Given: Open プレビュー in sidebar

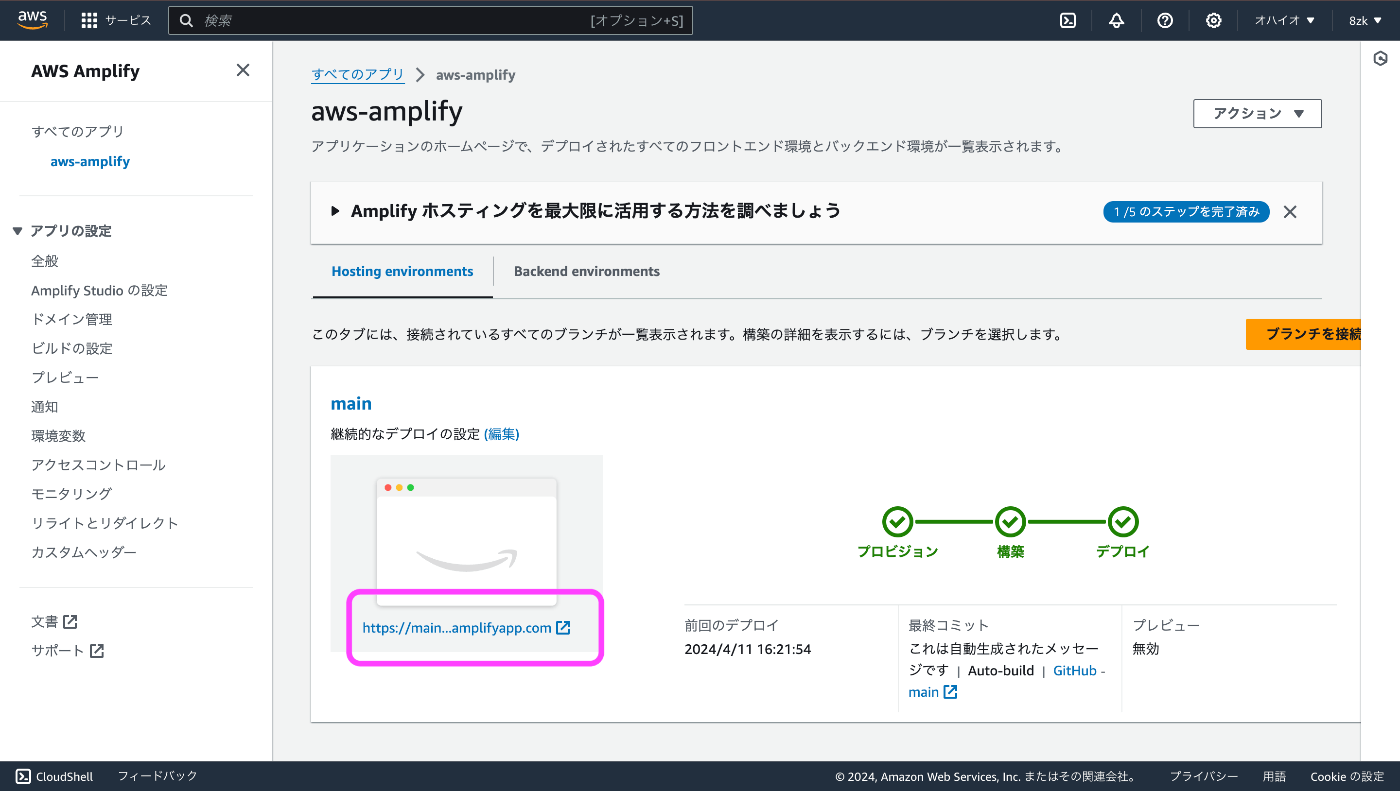Looking at the screenshot, I should tap(65, 377).
